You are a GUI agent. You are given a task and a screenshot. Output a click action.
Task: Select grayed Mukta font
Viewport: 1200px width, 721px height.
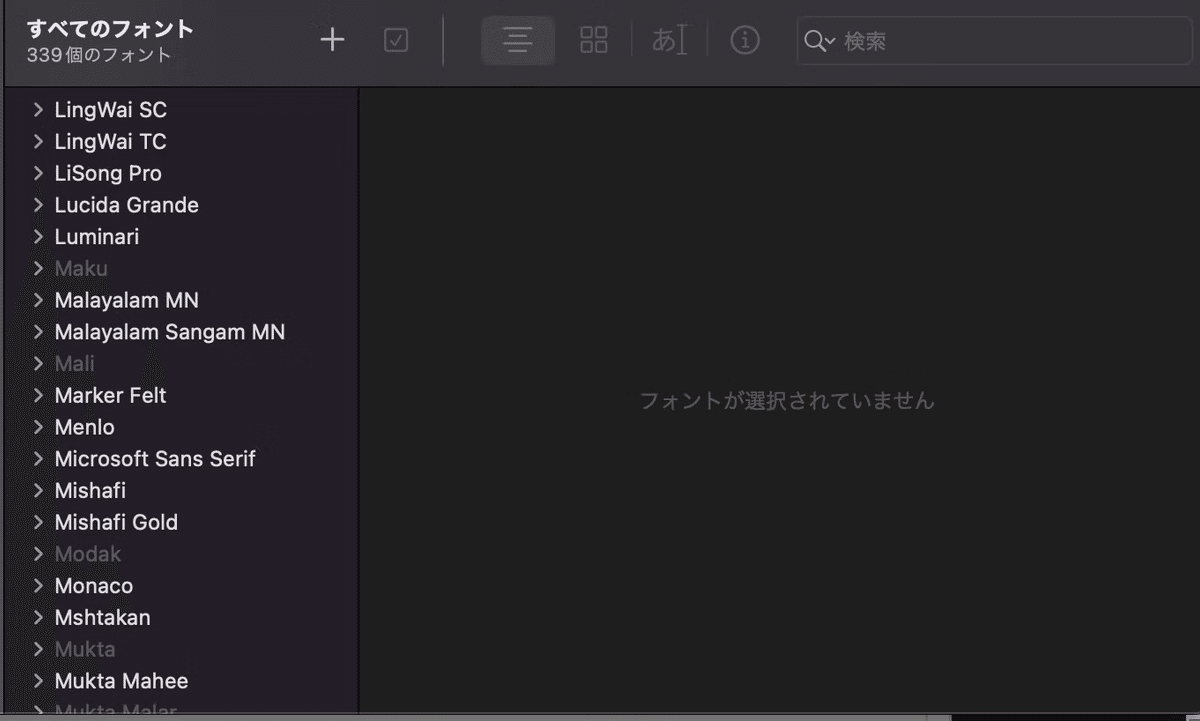(85, 649)
